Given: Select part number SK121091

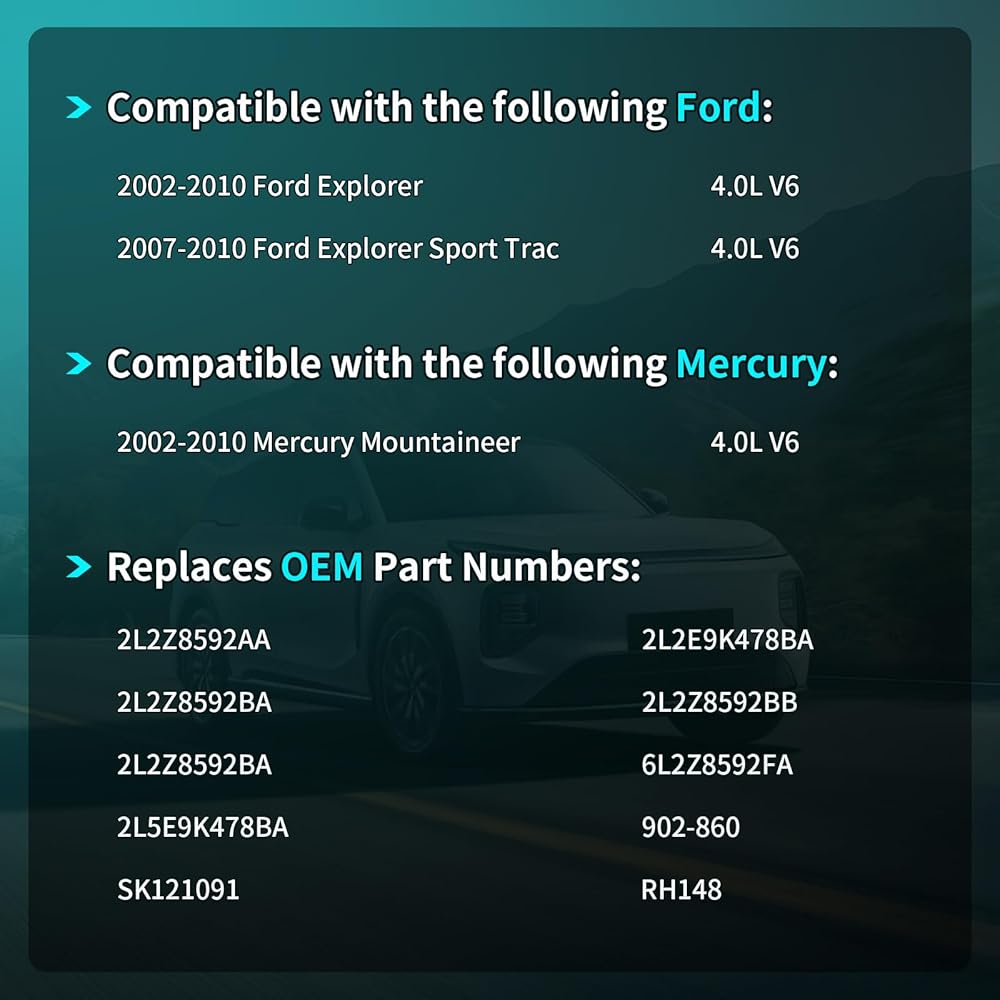Looking at the screenshot, I should tap(178, 890).
